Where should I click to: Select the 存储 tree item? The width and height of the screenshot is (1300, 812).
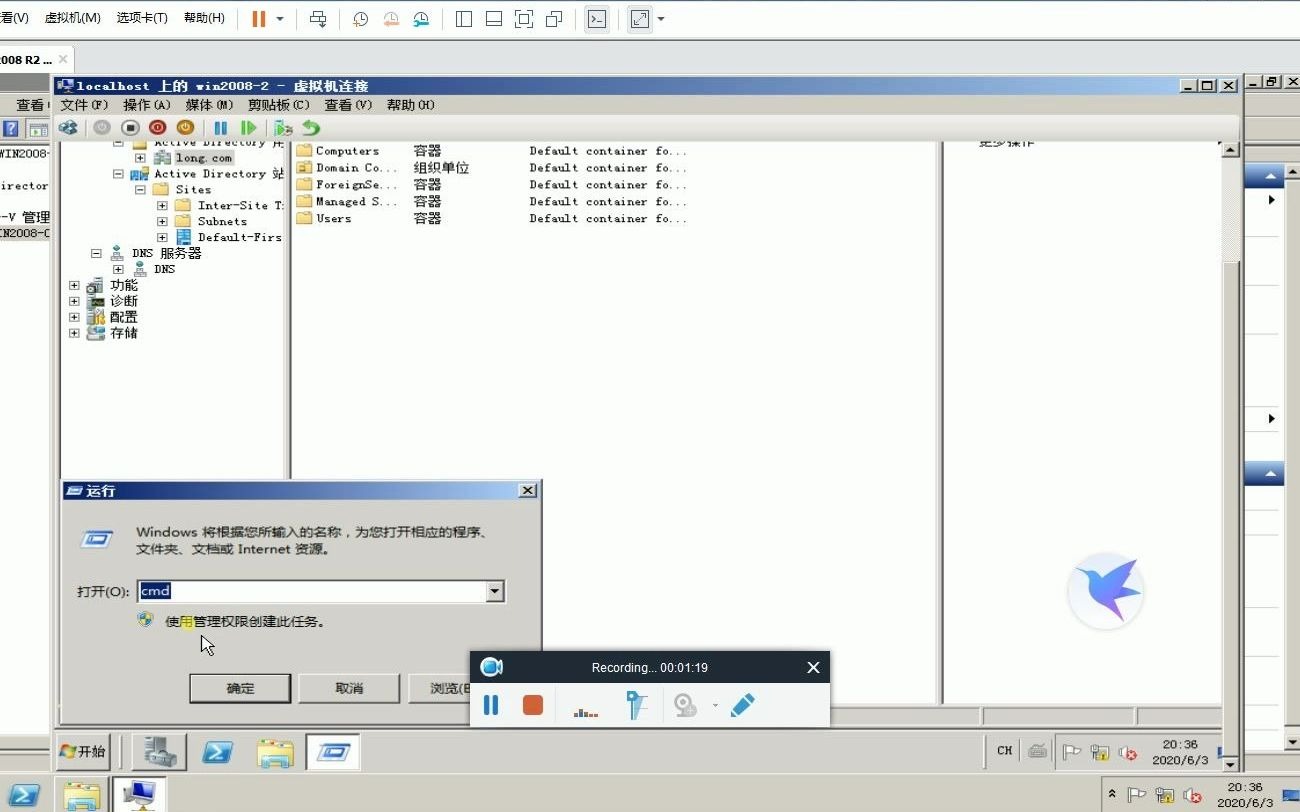click(123, 334)
